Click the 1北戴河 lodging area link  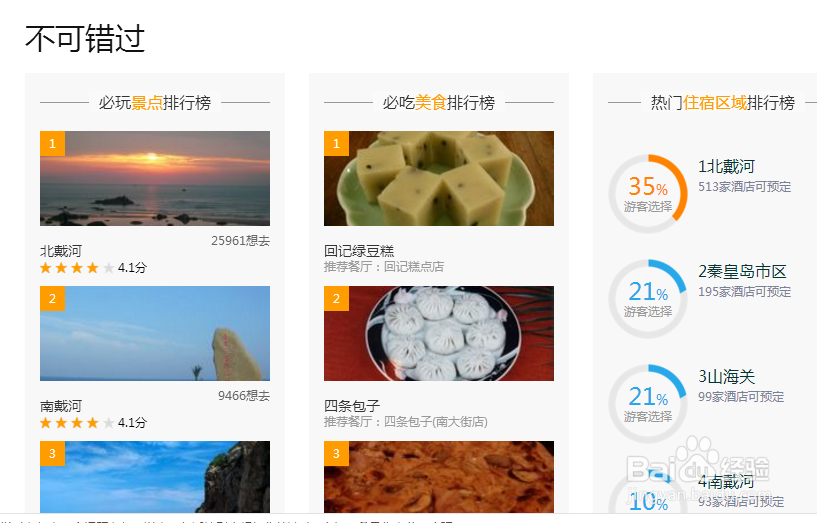click(726, 167)
